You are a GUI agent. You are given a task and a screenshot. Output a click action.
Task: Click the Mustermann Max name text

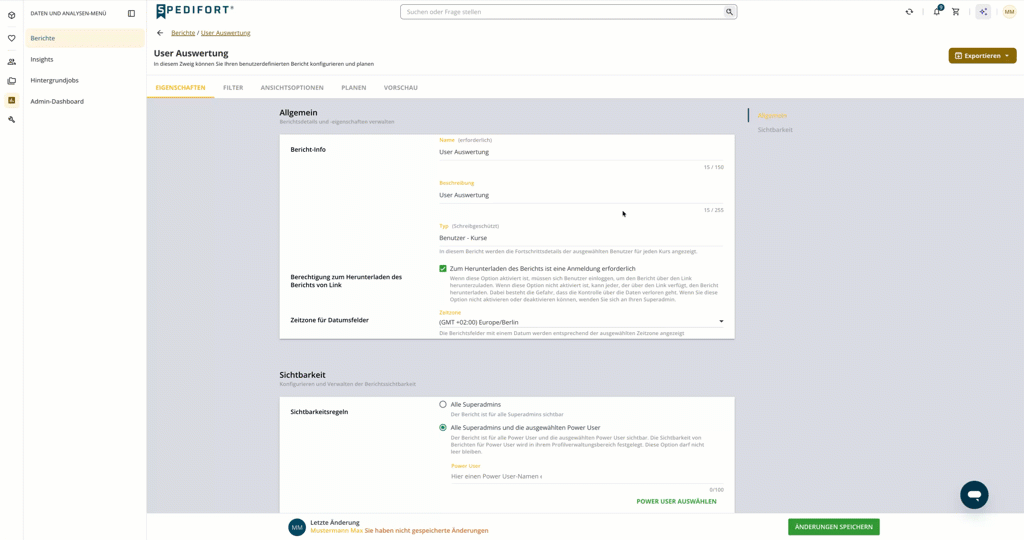pos(336,531)
